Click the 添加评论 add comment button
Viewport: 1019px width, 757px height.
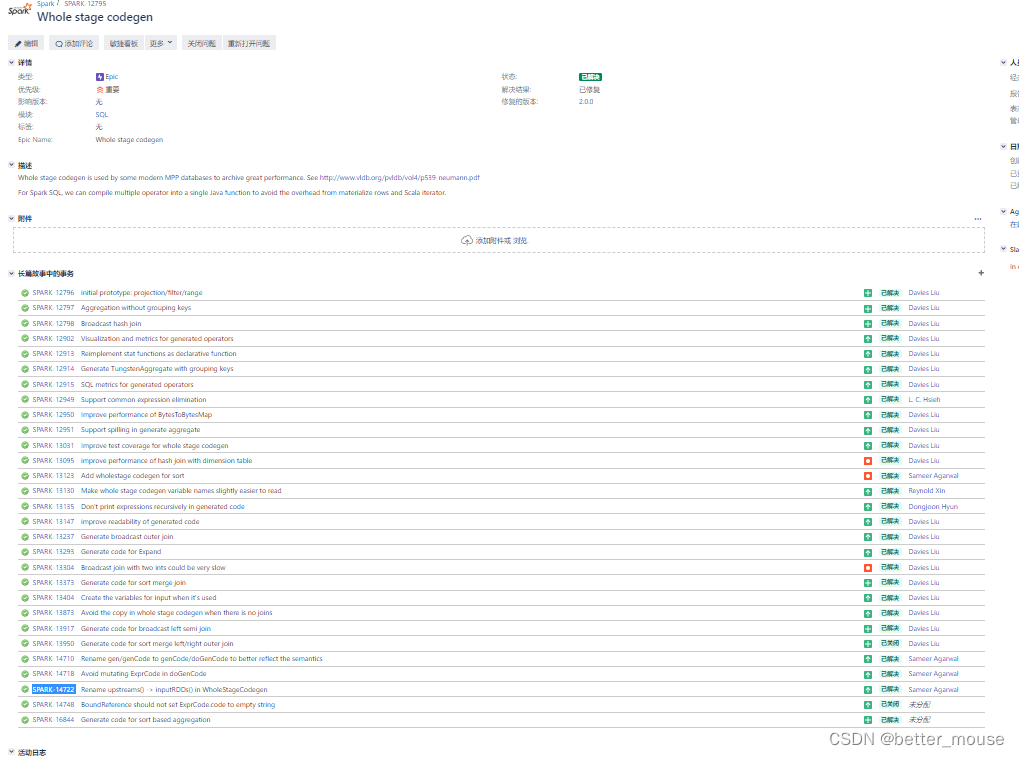tap(74, 44)
